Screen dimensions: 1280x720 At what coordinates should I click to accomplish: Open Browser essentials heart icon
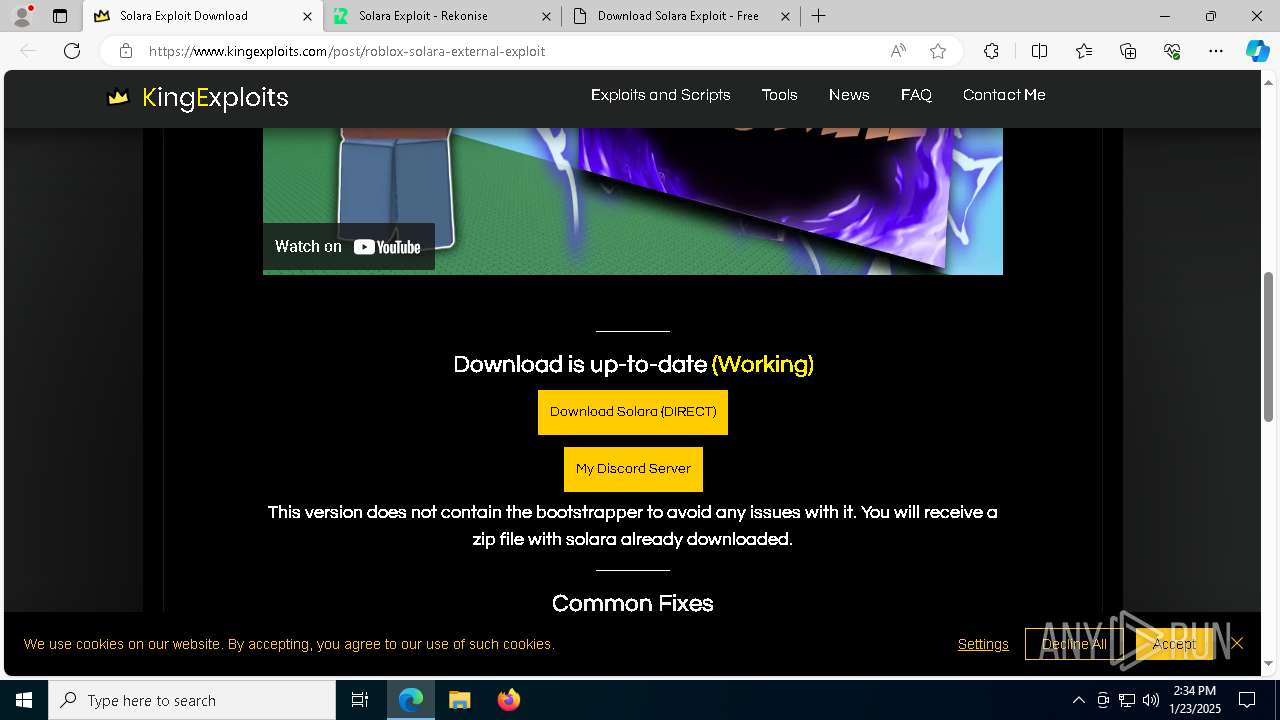point(1172,51)
